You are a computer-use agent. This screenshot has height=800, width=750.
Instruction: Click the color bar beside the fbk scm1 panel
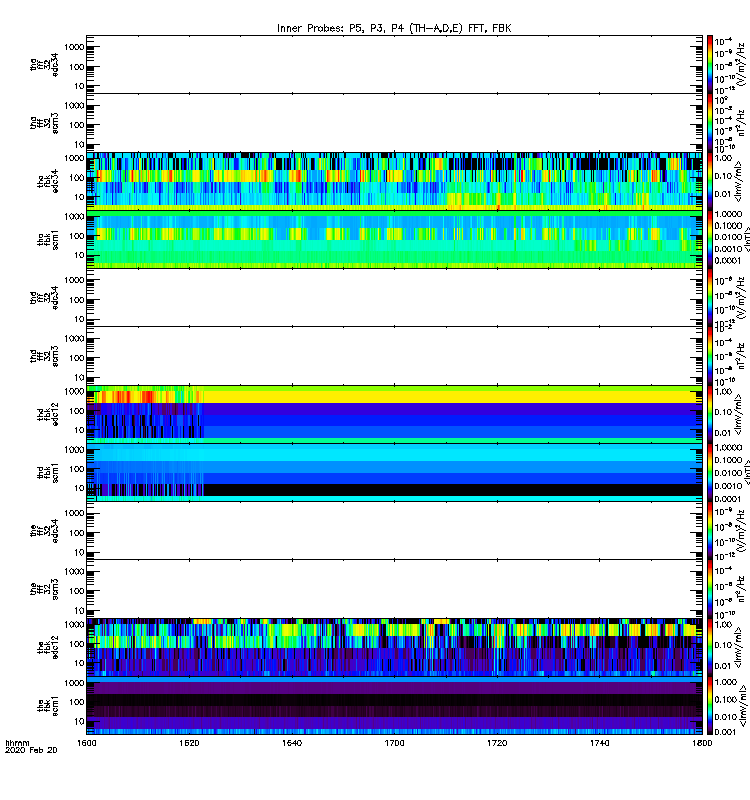pos(710,706)
